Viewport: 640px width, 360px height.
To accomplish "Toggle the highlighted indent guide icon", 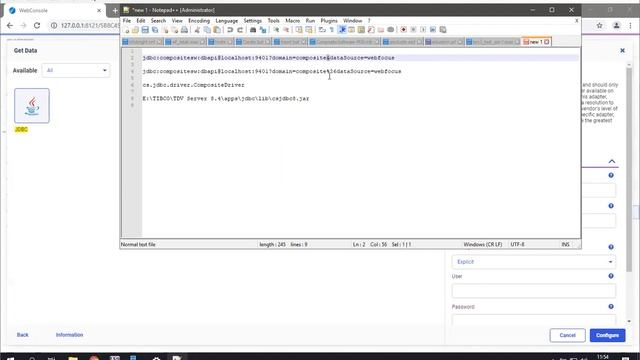I will point(342,30).
